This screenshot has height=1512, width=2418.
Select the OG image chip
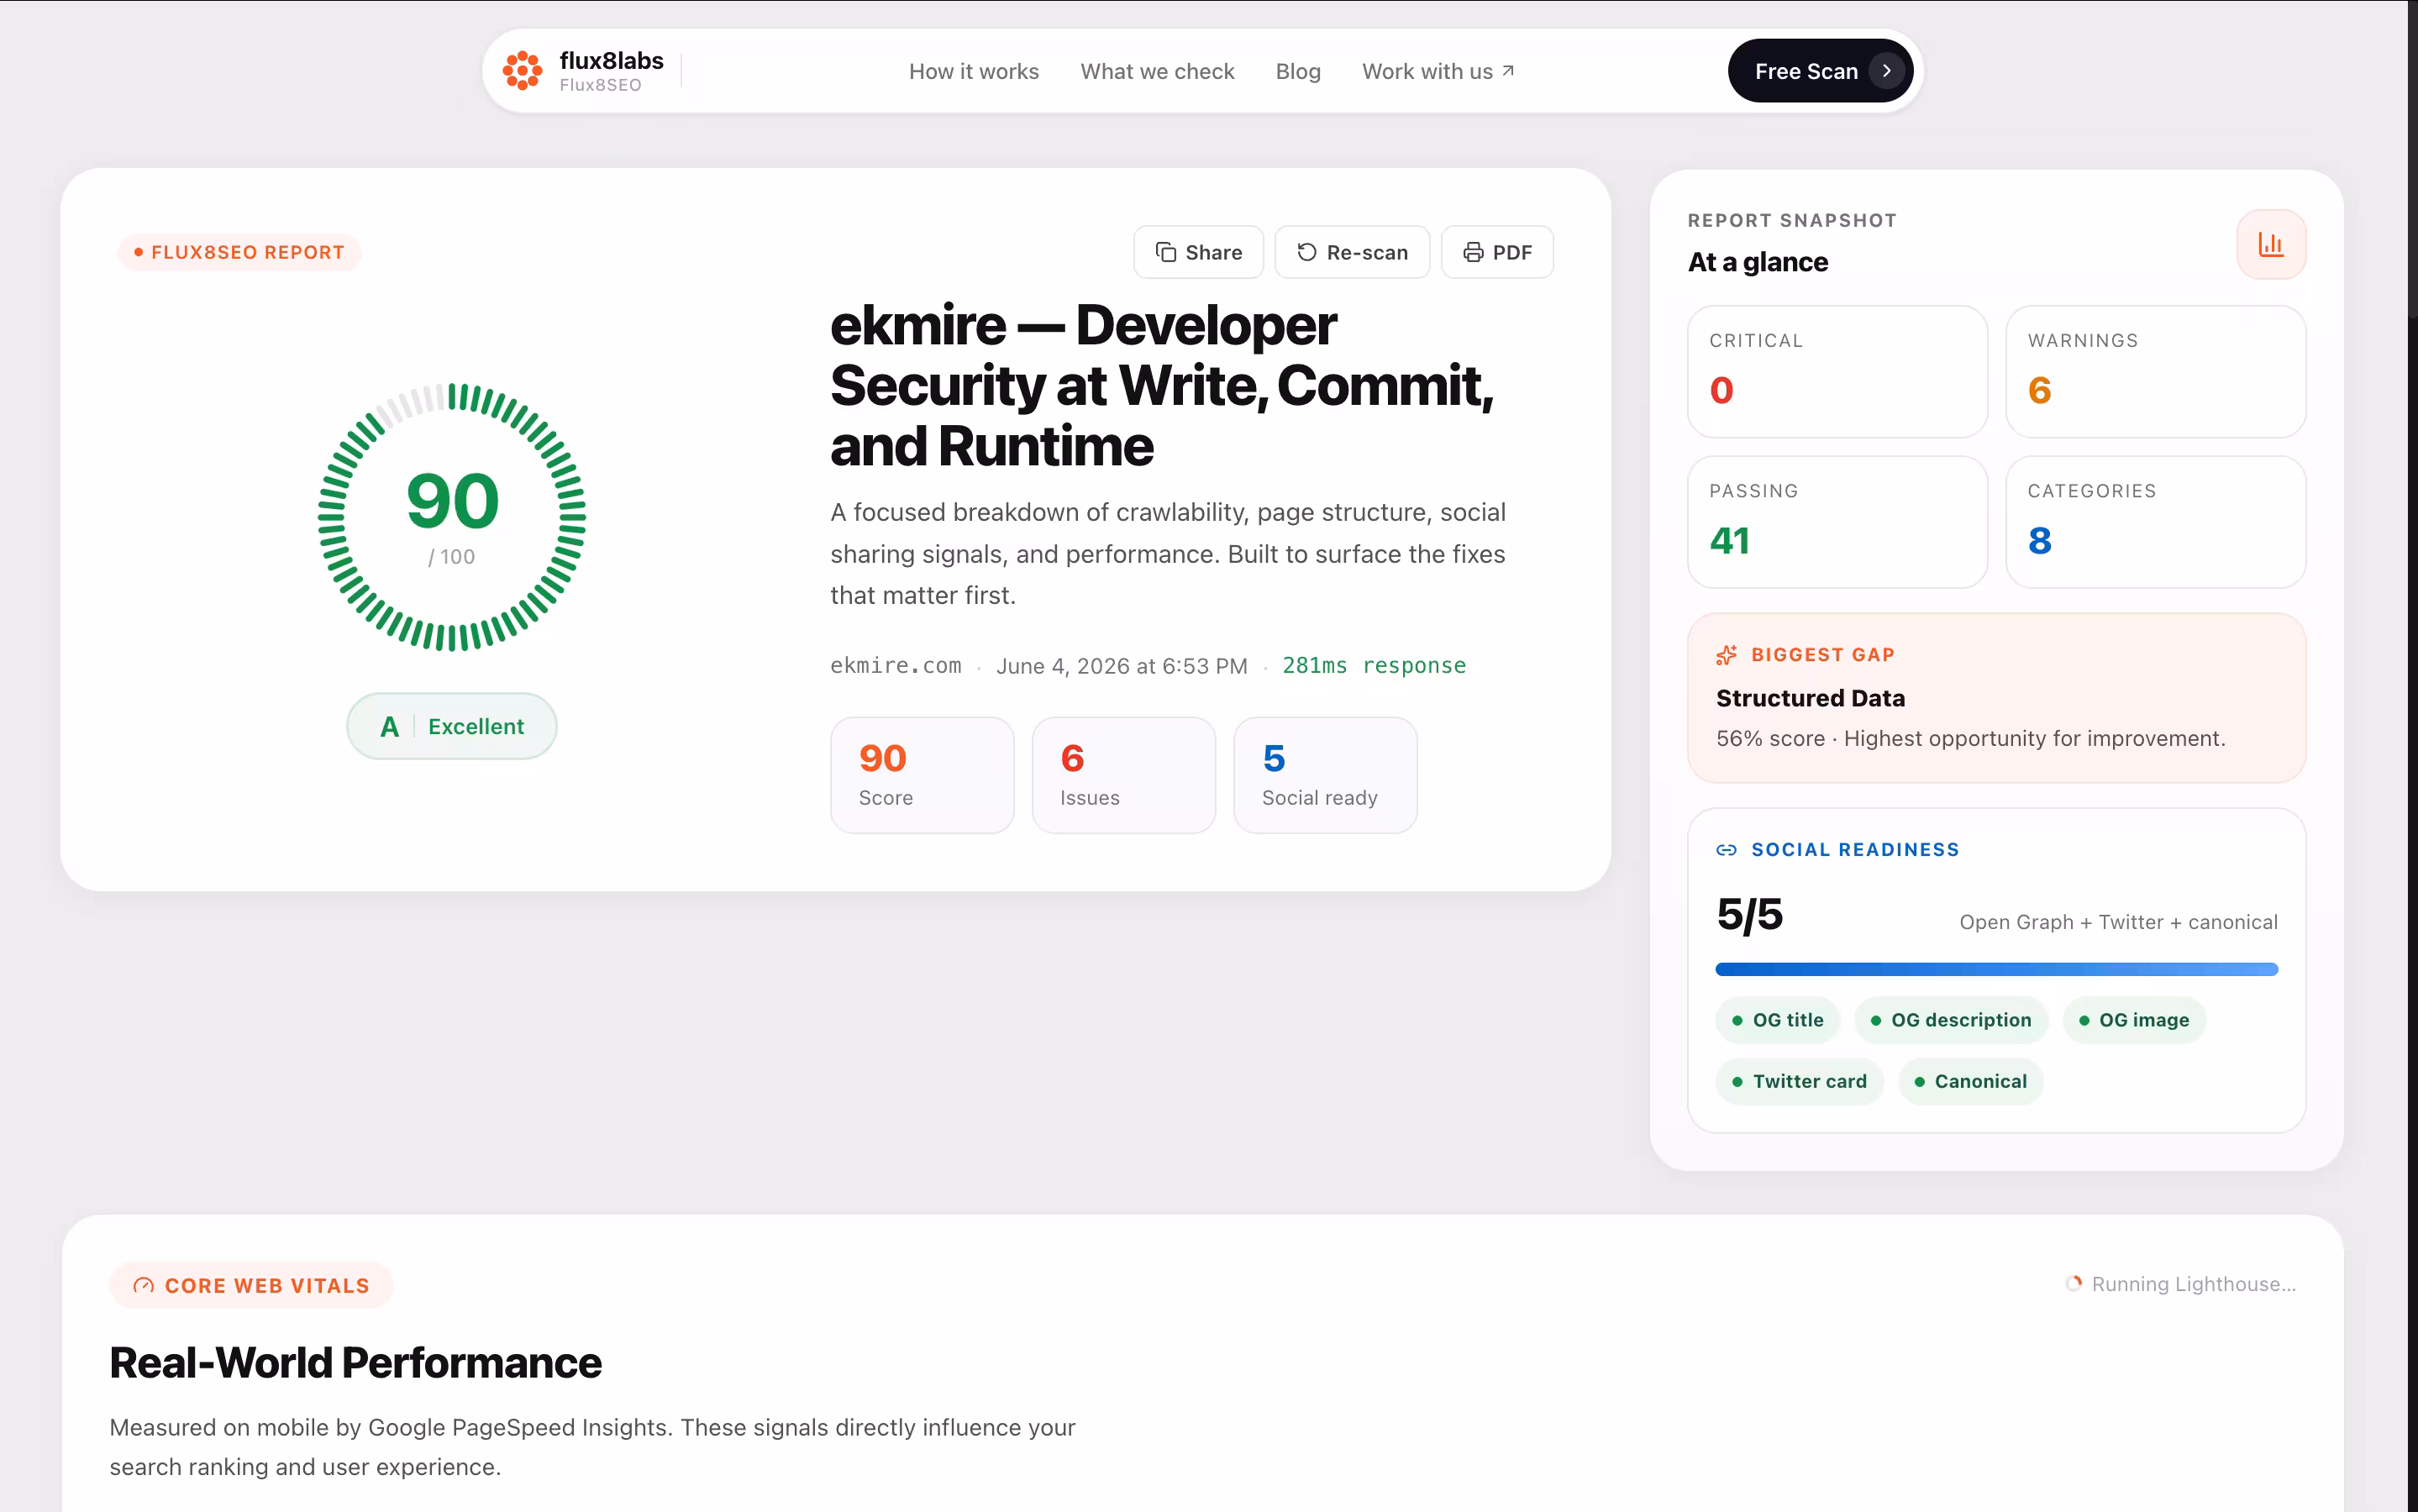(x=2133, y=1020)
